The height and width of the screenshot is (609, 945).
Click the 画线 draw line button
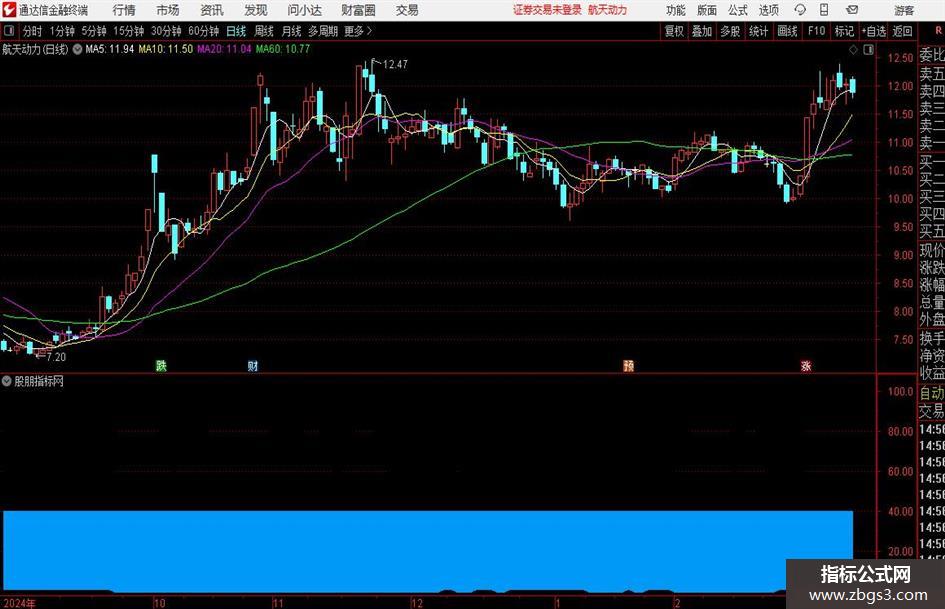787,31
